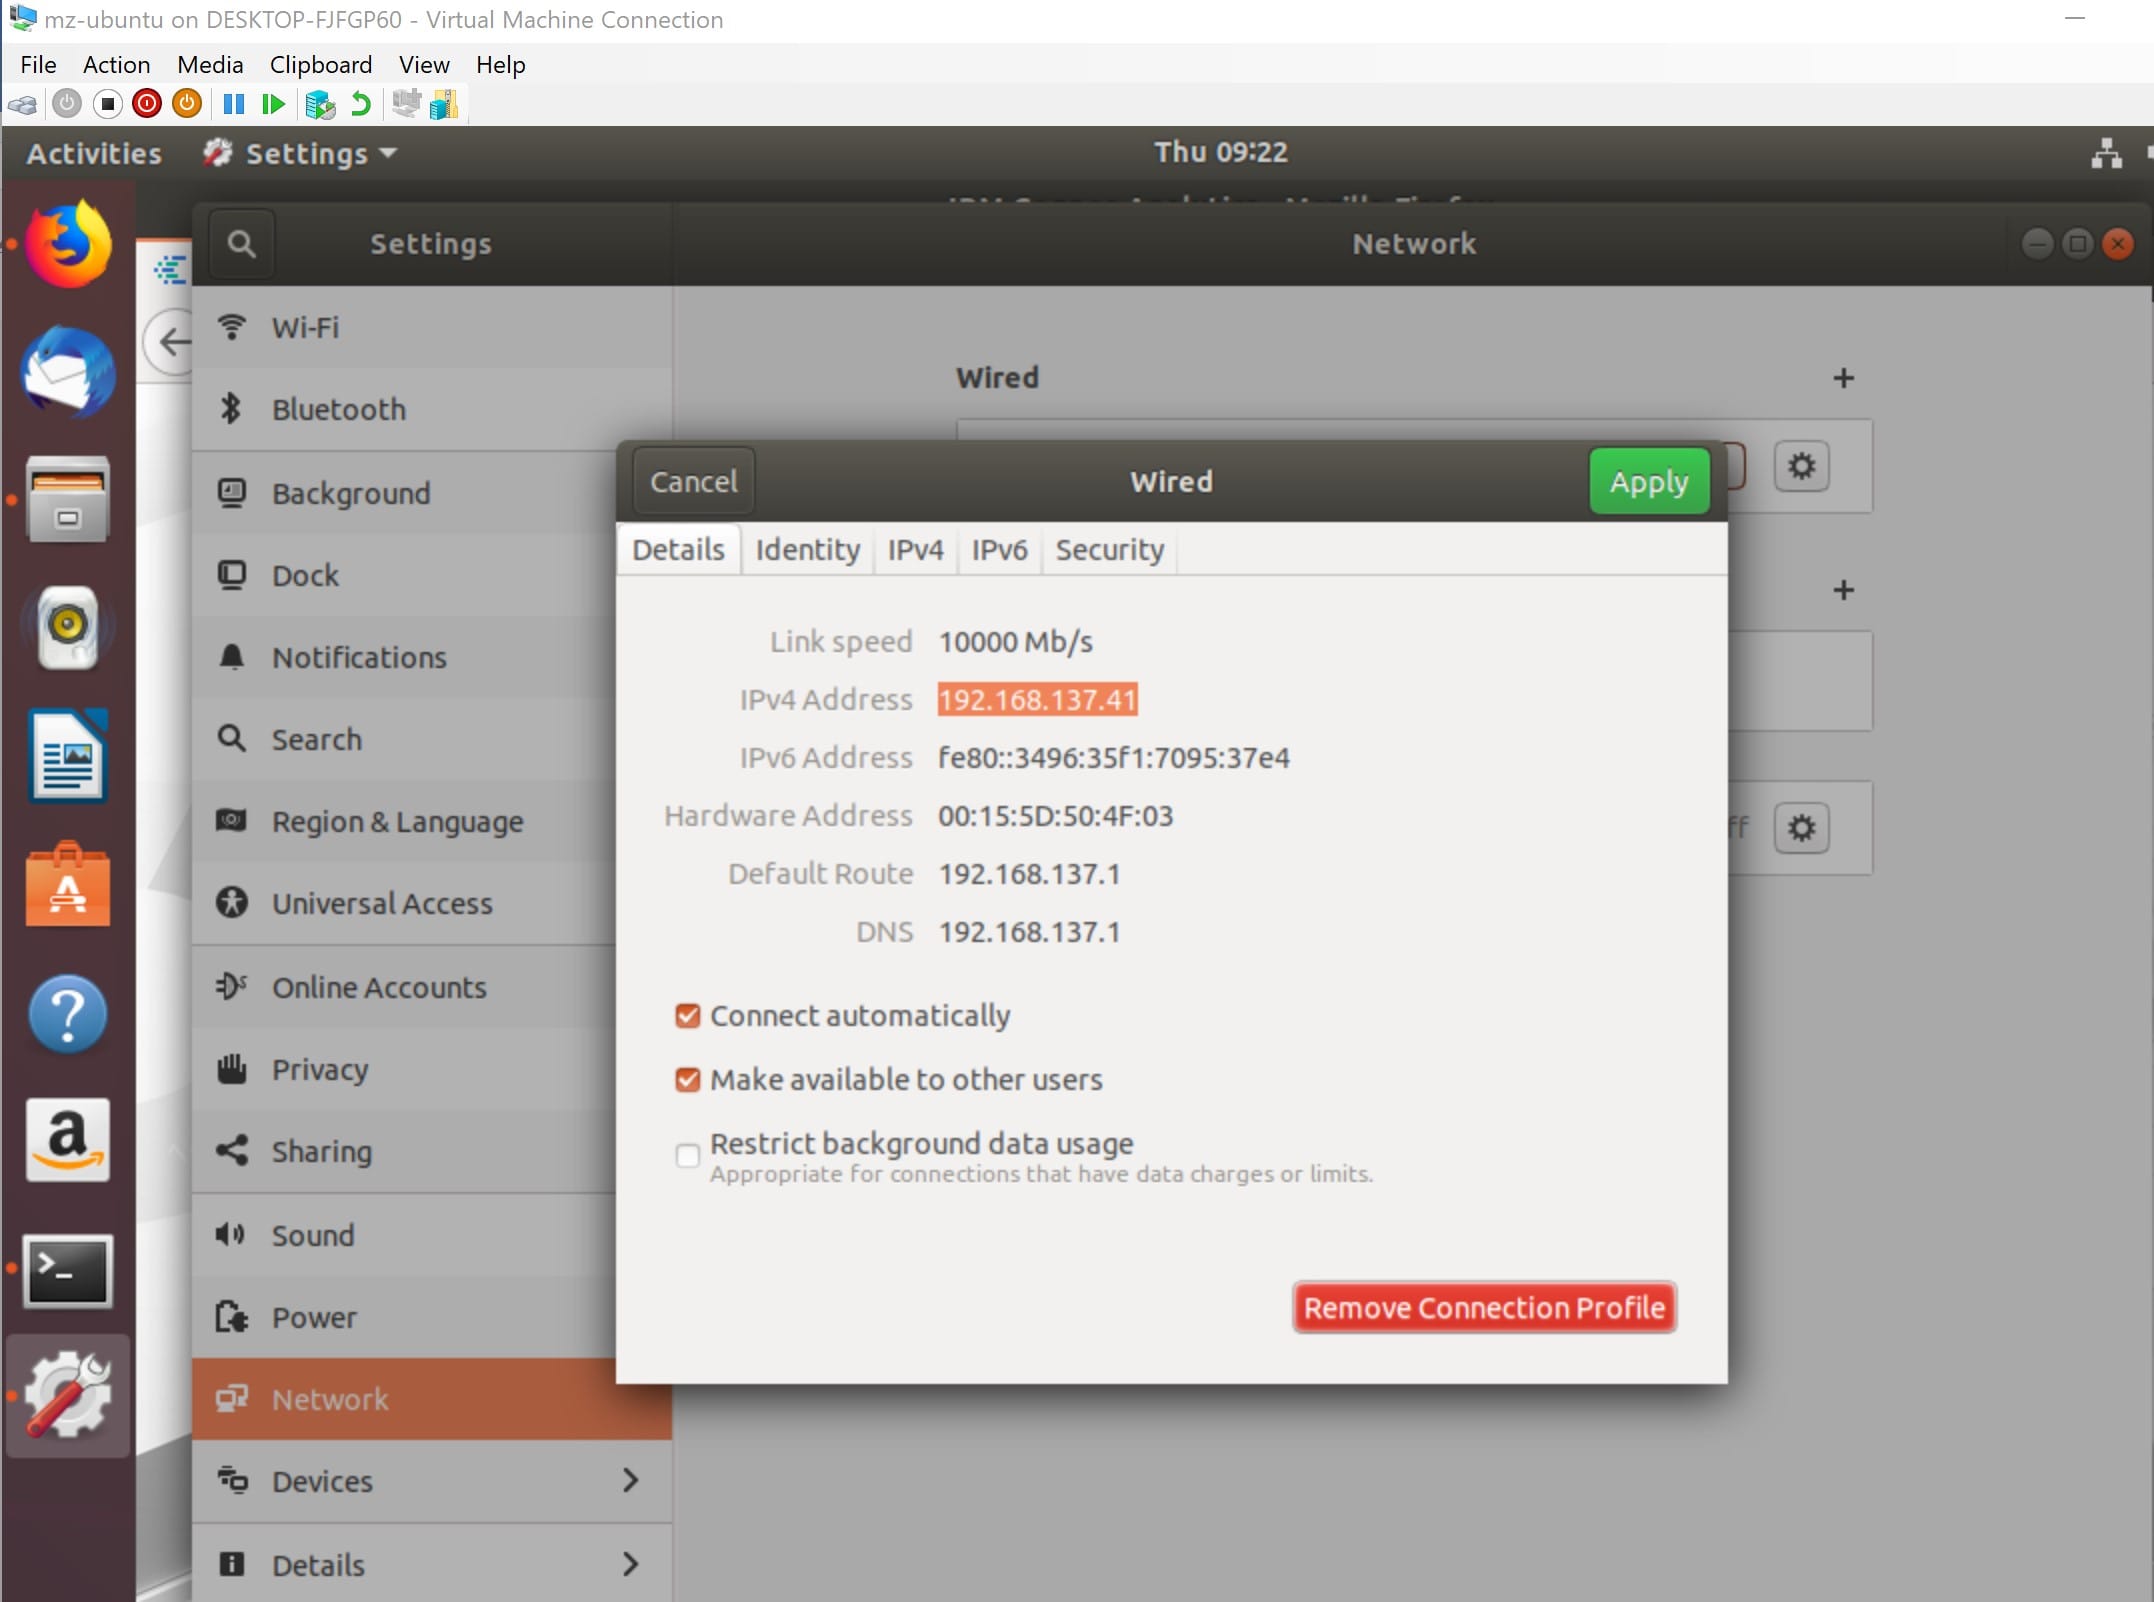Open Firefox from the Ubuntu dock
The image size is (2154, 1602).
coord(66,243)
